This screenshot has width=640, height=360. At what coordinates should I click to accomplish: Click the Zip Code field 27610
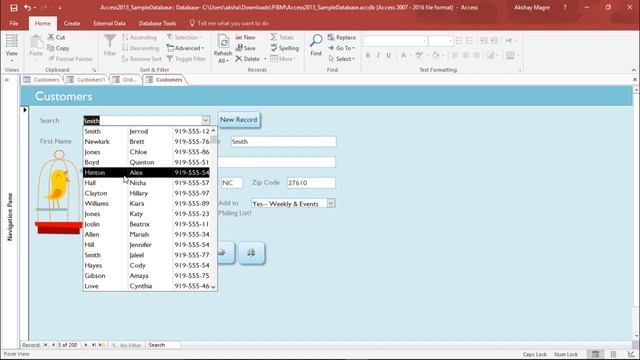point(311,183)
